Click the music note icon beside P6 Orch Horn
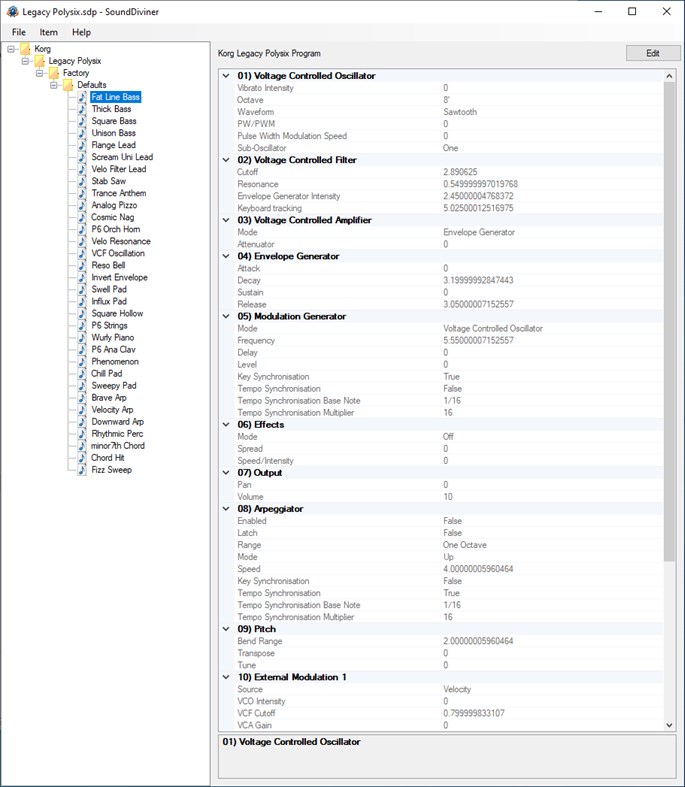Screen dimensions: 685x787 (82, 229)
